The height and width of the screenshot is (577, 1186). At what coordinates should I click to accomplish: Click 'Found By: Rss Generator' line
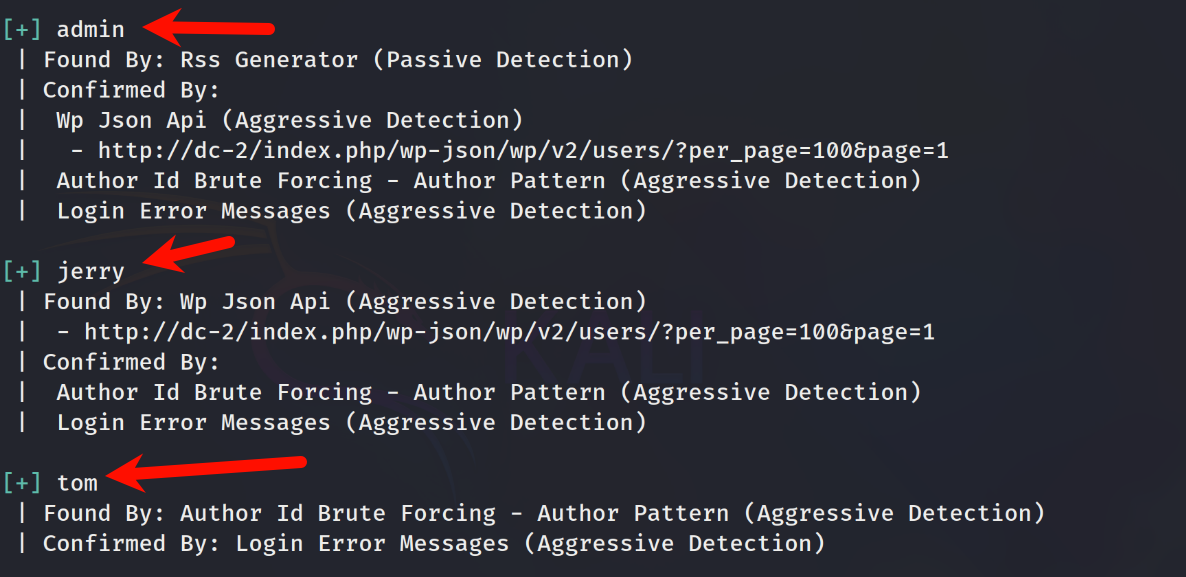click(337, 60)
